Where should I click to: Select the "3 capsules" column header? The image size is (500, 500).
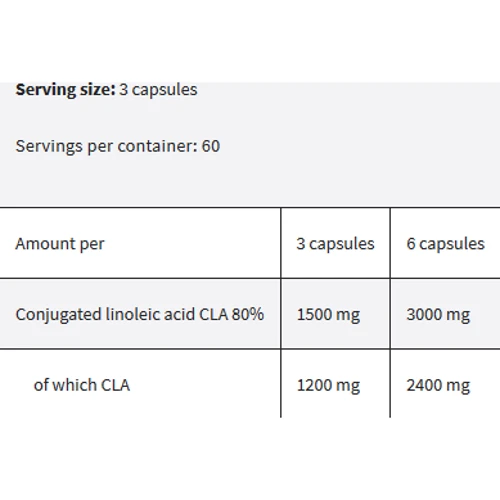[335, 243]
